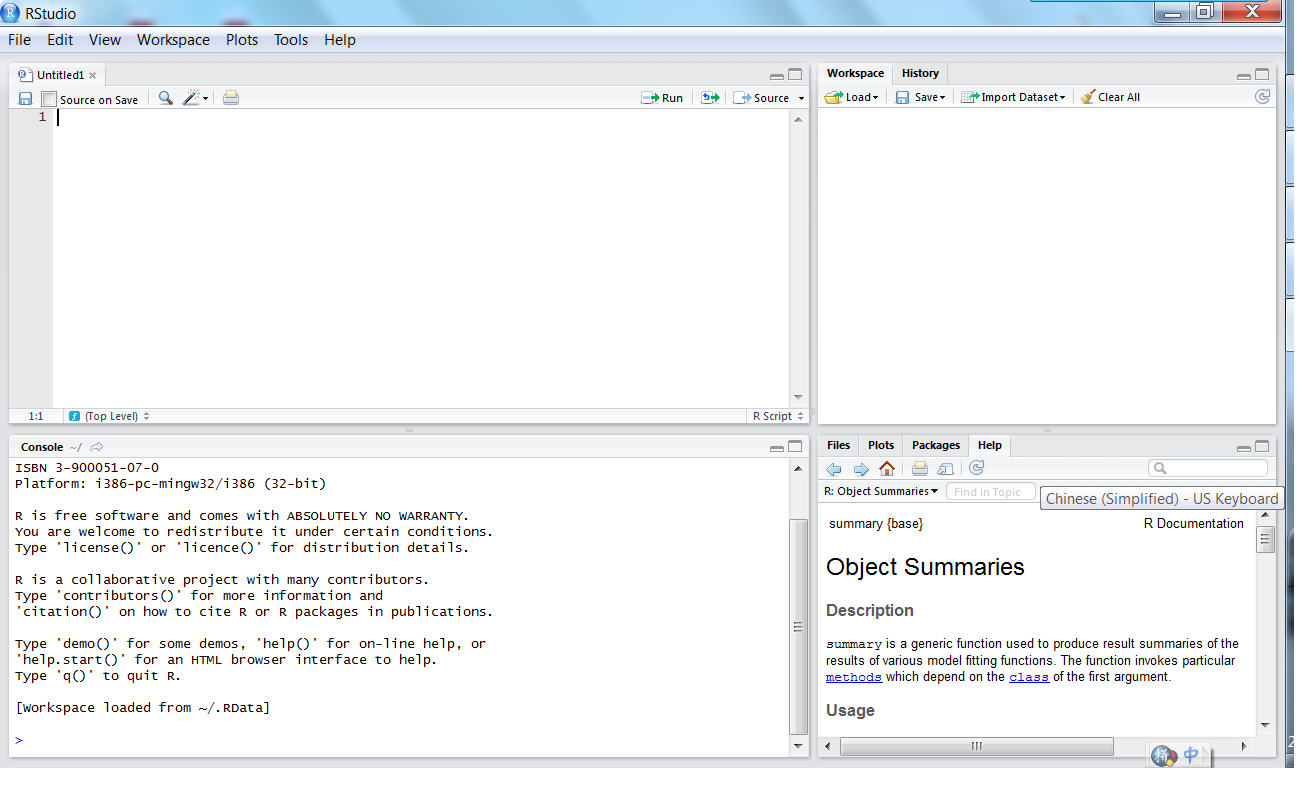This screenshot has width=1303, height=786.
Task: Clear All workspace objects
Action: [x=1110, y=97]
